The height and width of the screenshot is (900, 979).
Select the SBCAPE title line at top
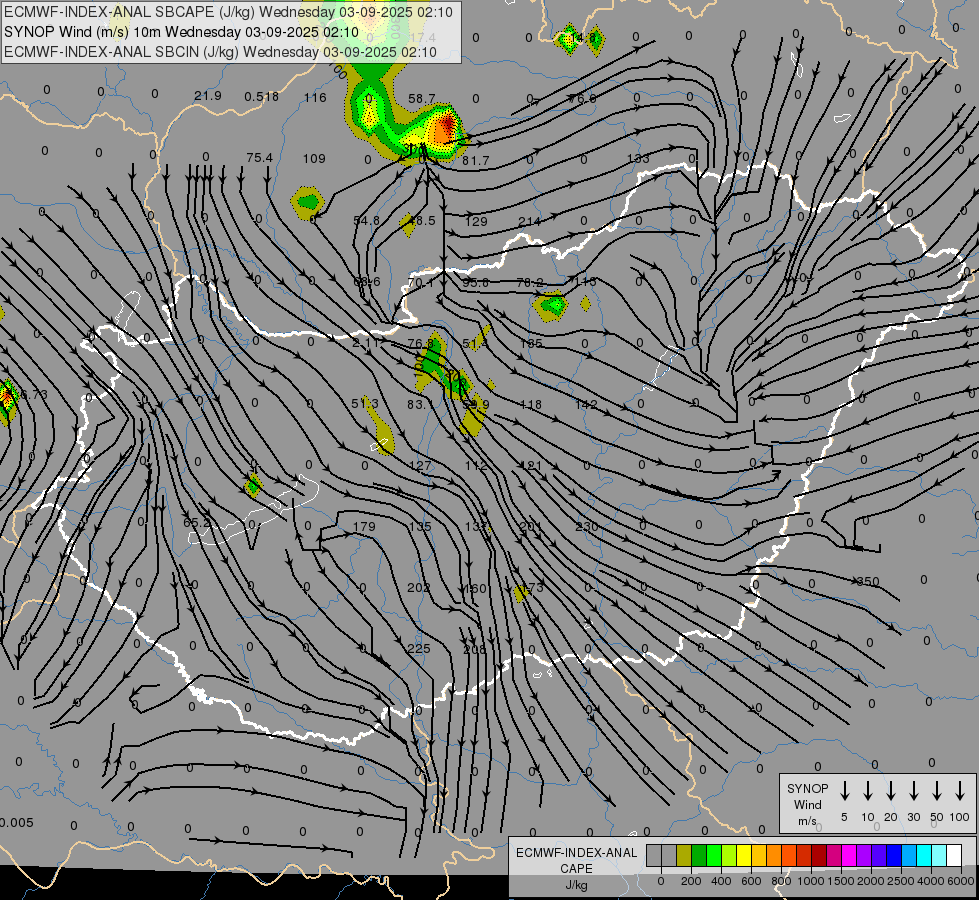[228, 12]
